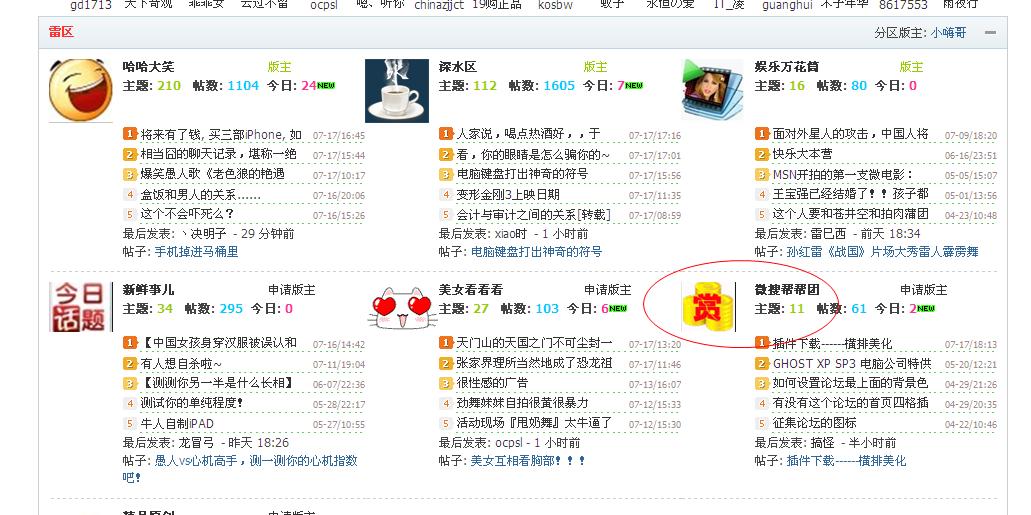Open the 哈哈大笑 laughing face forum icon
This screenshot has height=515, width=1031.
[x=81, y=90]
